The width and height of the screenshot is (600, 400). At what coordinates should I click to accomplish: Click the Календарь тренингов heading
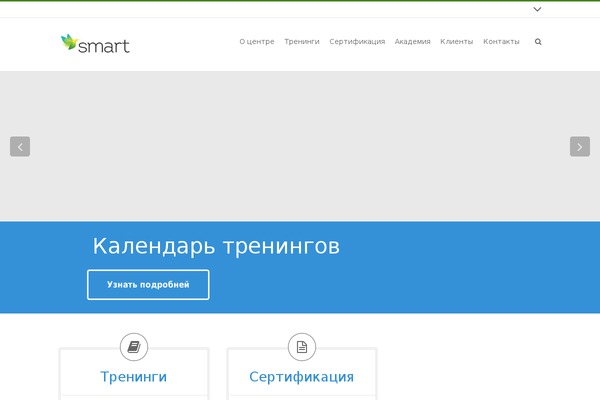[216, 246]
